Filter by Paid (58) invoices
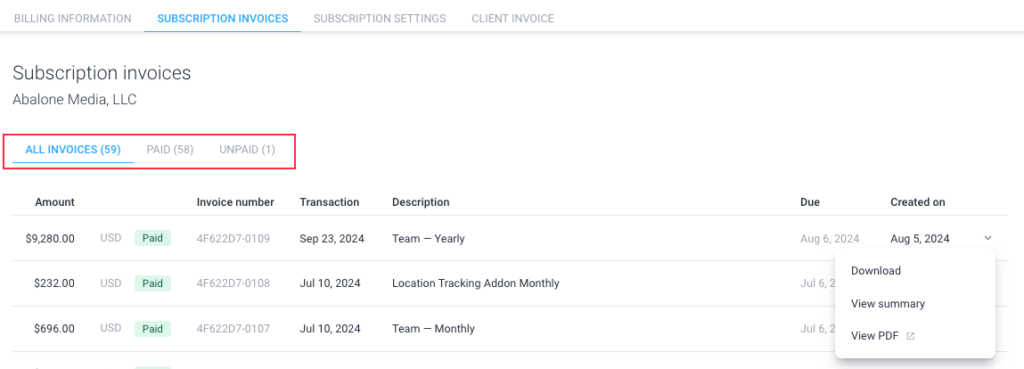This screenshot has width=1024, height=369. click(170, 150)
